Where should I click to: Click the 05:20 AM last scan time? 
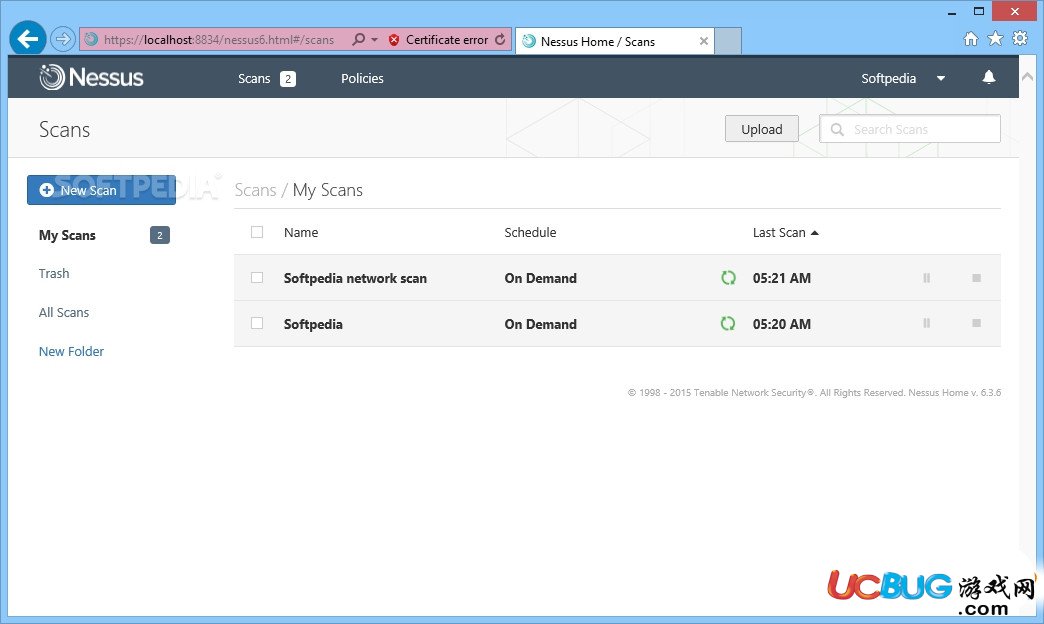tap(782, 324)
